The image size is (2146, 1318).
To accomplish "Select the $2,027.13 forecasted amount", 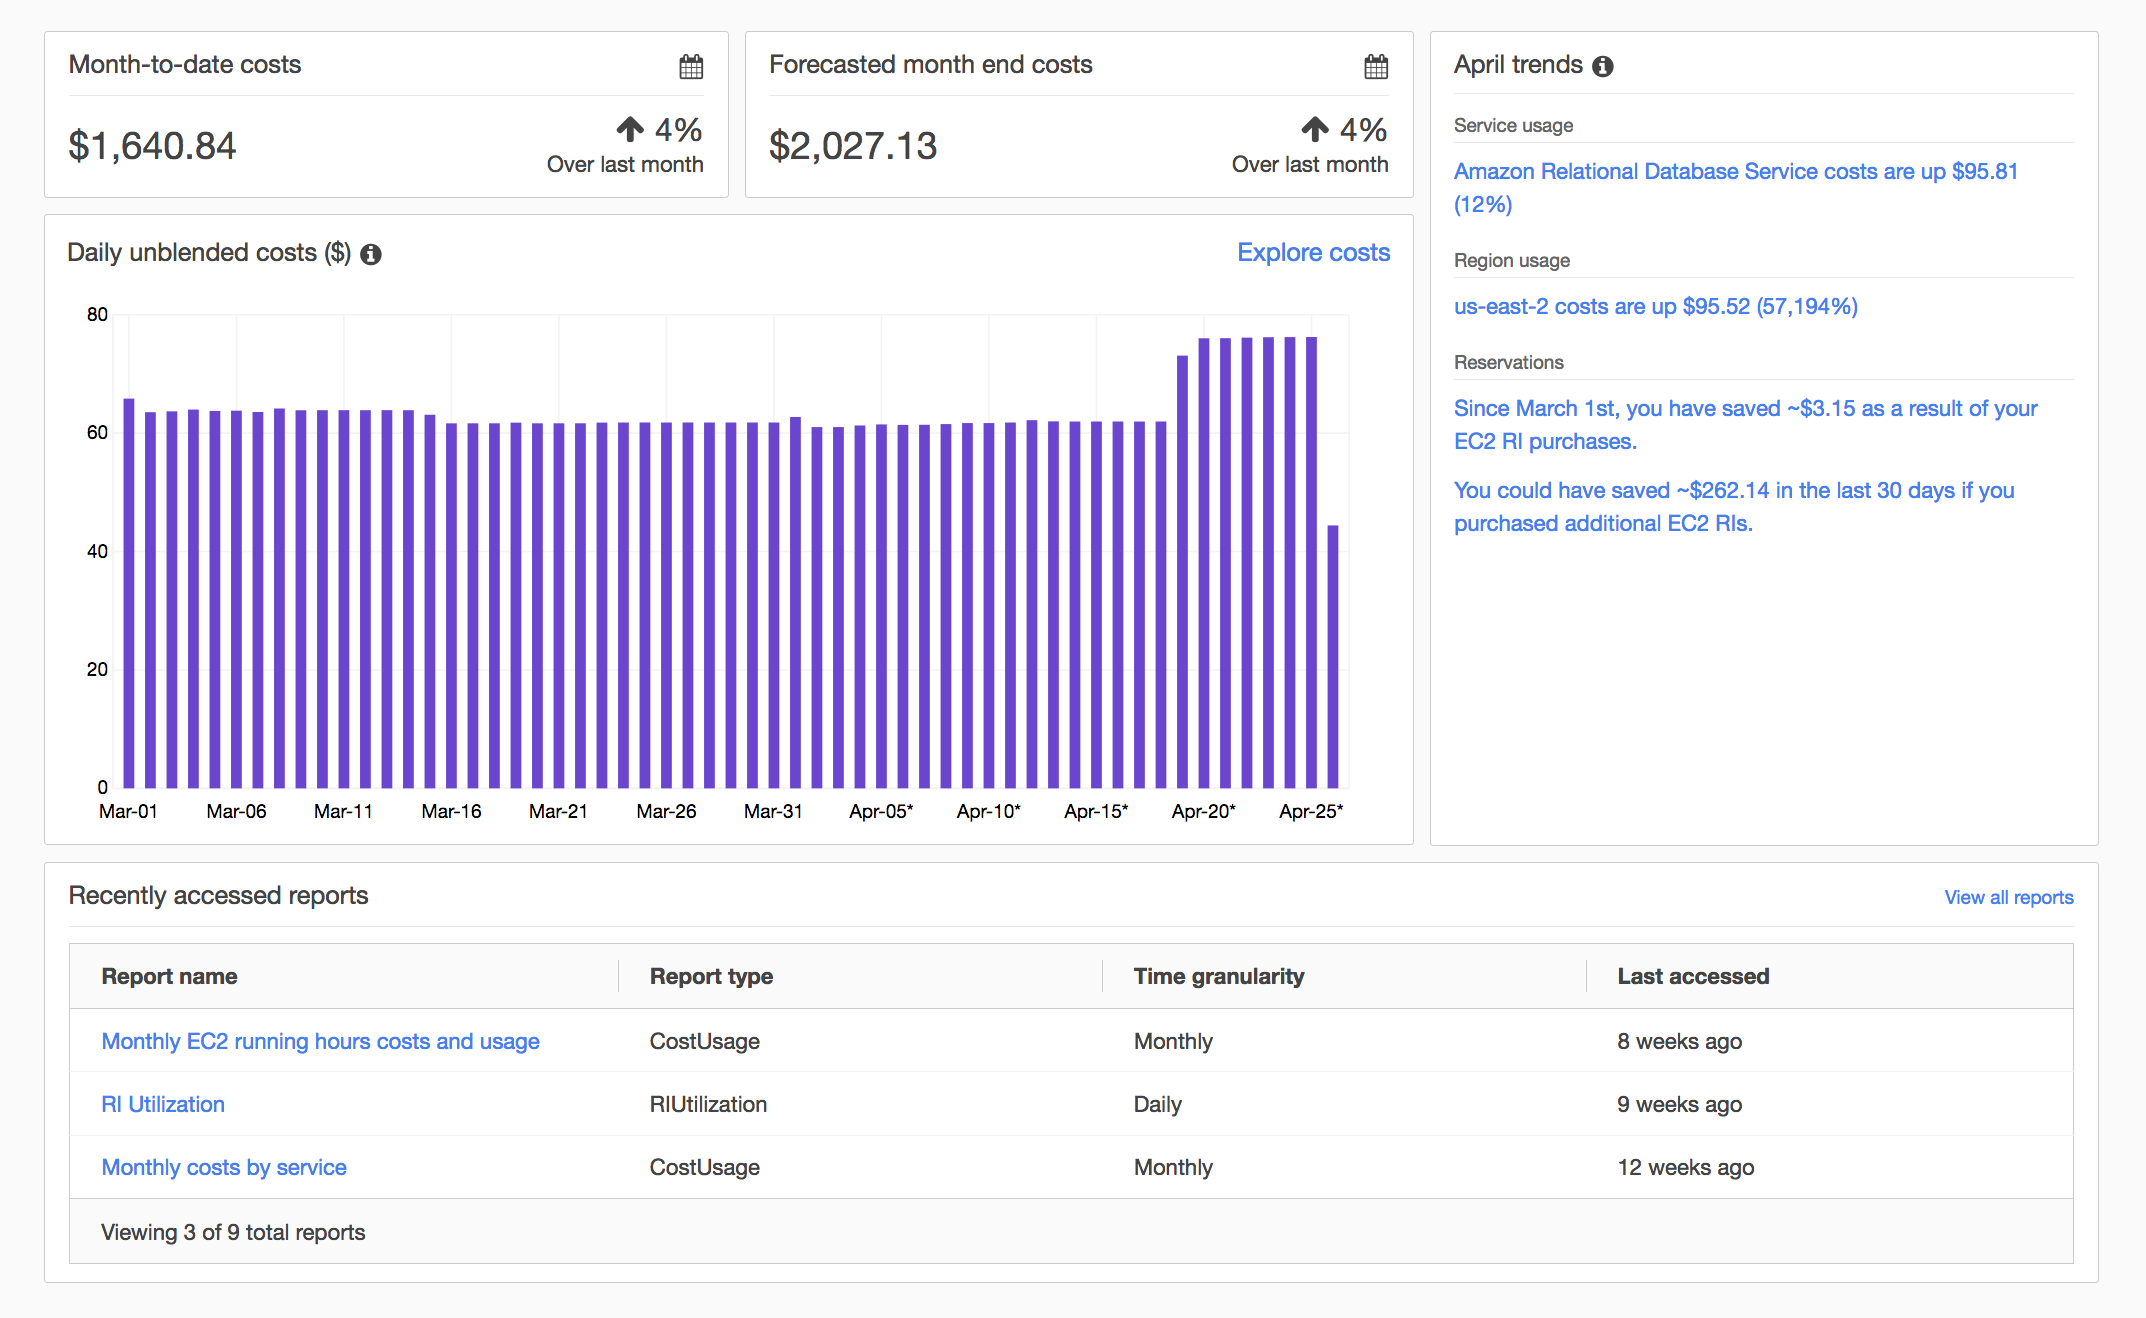I will (x=853, y=146).
